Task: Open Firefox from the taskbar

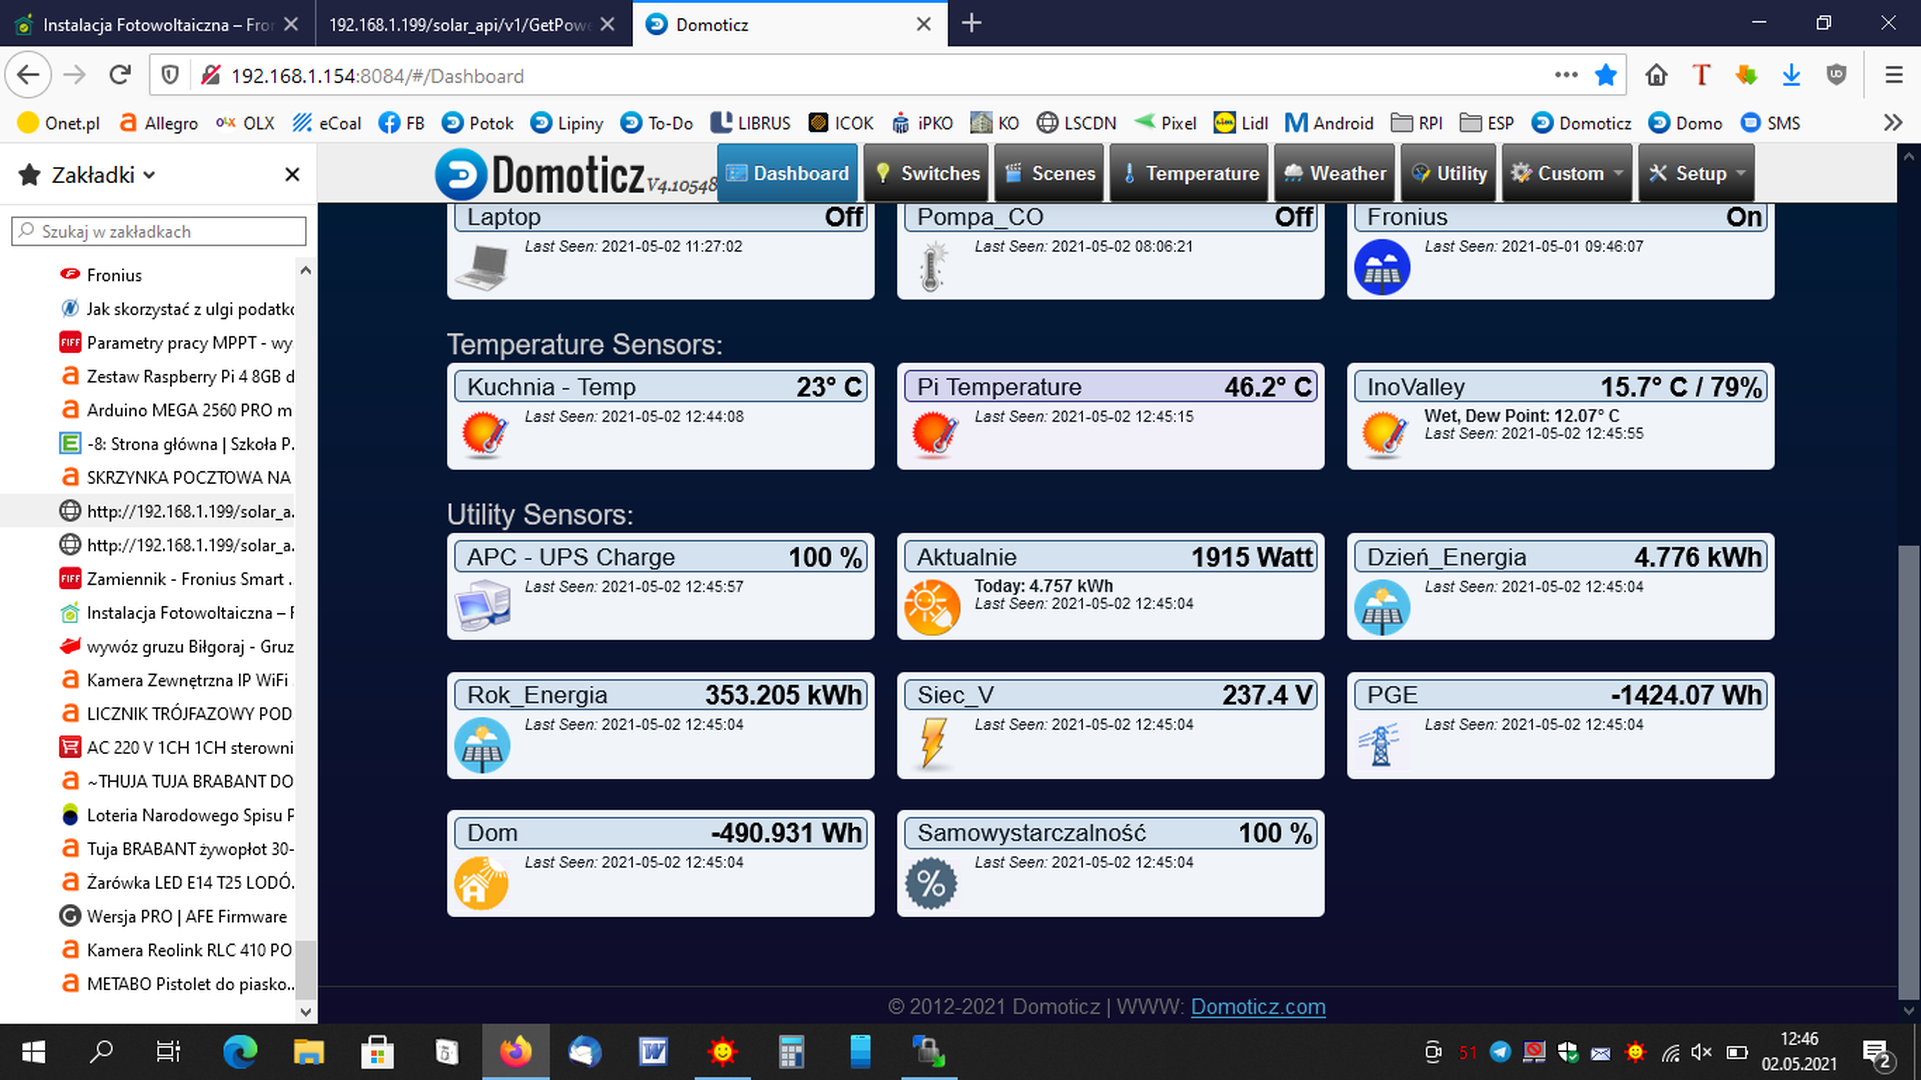Action: 515,1052
